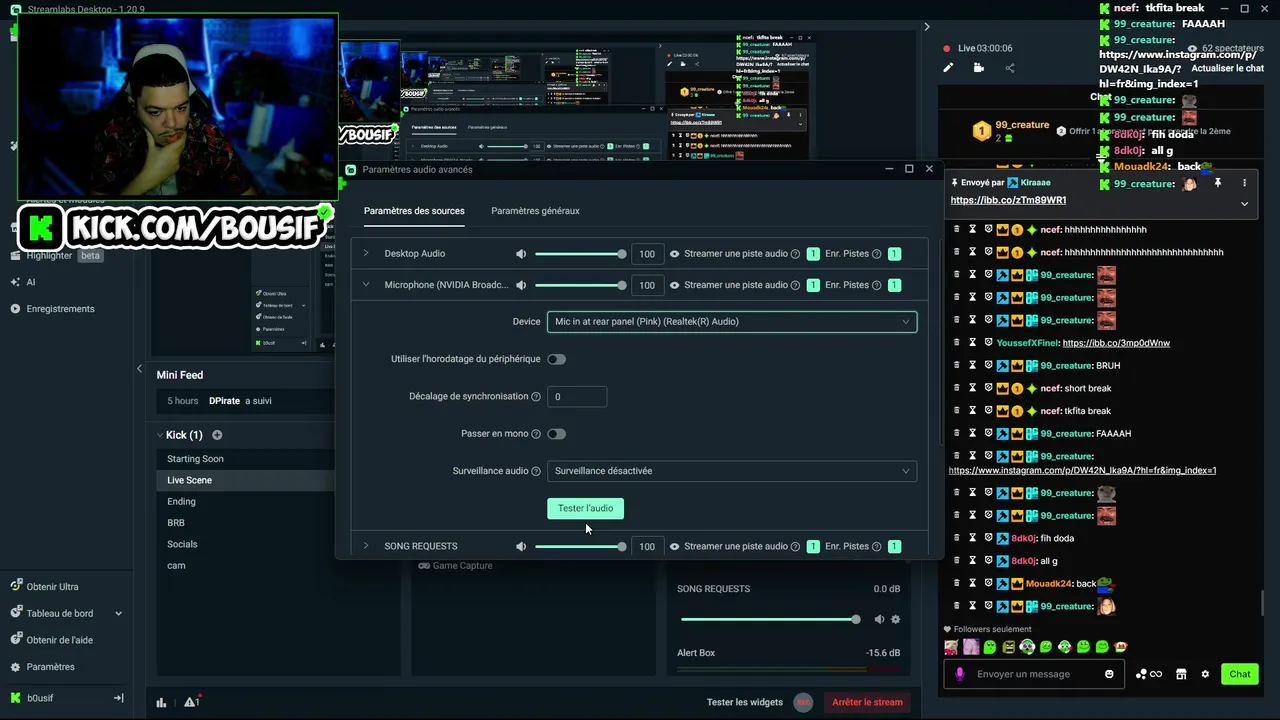Click the microphone icon in chat input
The width and height of the screenshot is (1280, 720).
coord(960,674)
